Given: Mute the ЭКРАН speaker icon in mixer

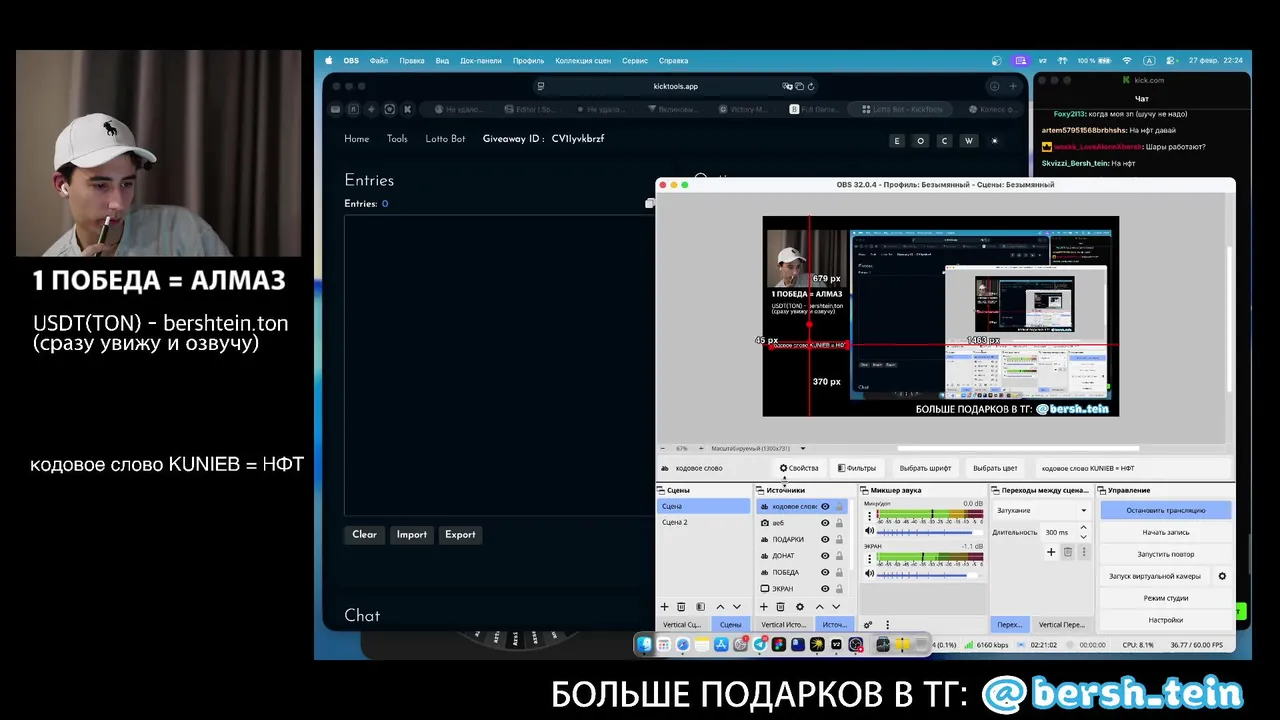Looking at the screenshot, I should (x=869, y=574).
